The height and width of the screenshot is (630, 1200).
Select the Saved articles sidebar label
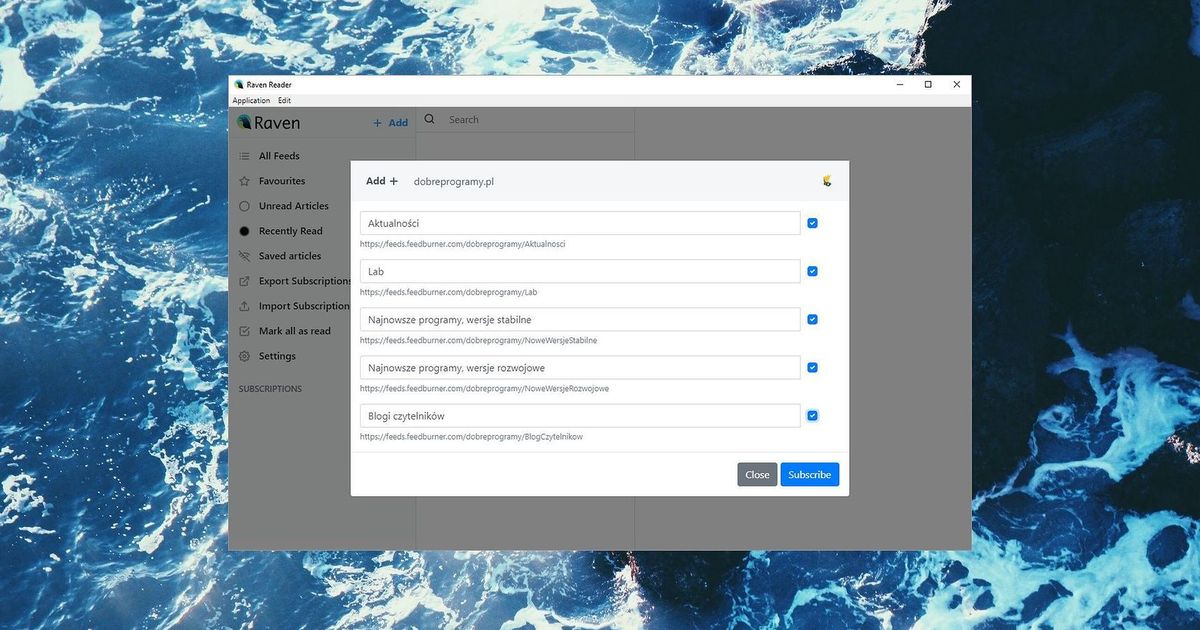point(290,256)
